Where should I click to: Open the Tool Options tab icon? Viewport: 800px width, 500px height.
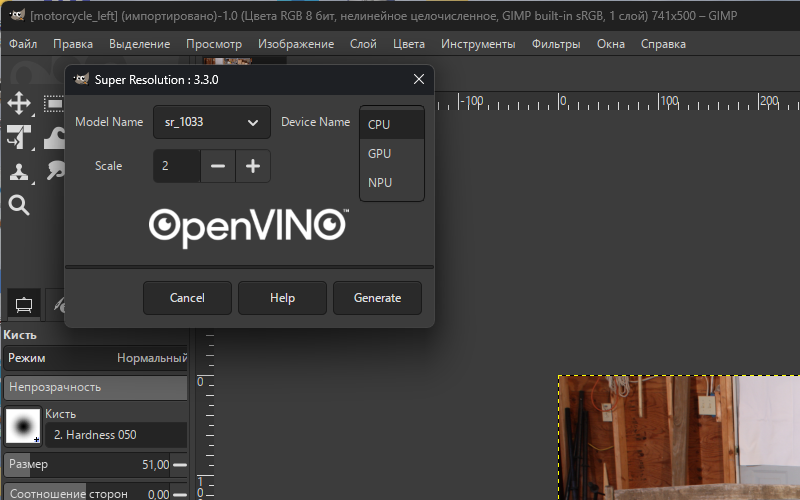tap(24, 305)
